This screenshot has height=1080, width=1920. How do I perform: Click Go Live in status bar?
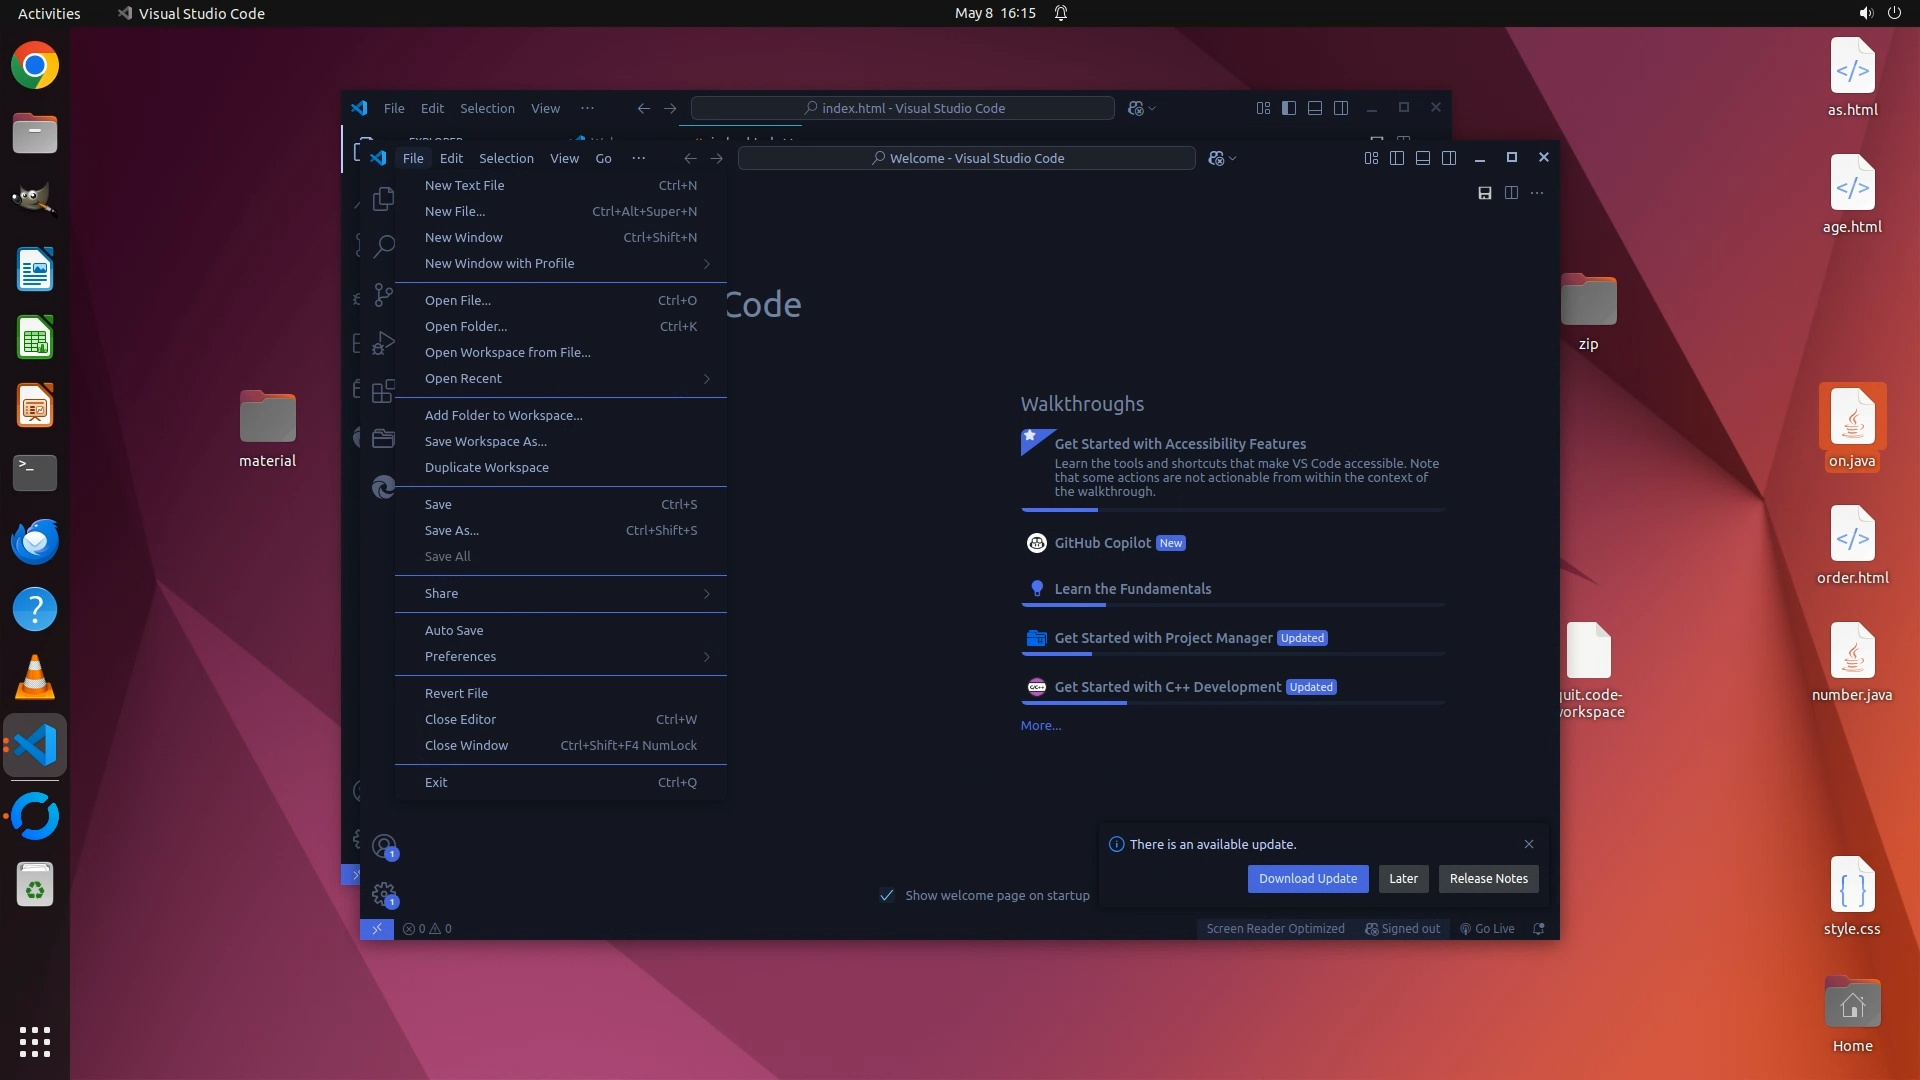(1487, 929)
